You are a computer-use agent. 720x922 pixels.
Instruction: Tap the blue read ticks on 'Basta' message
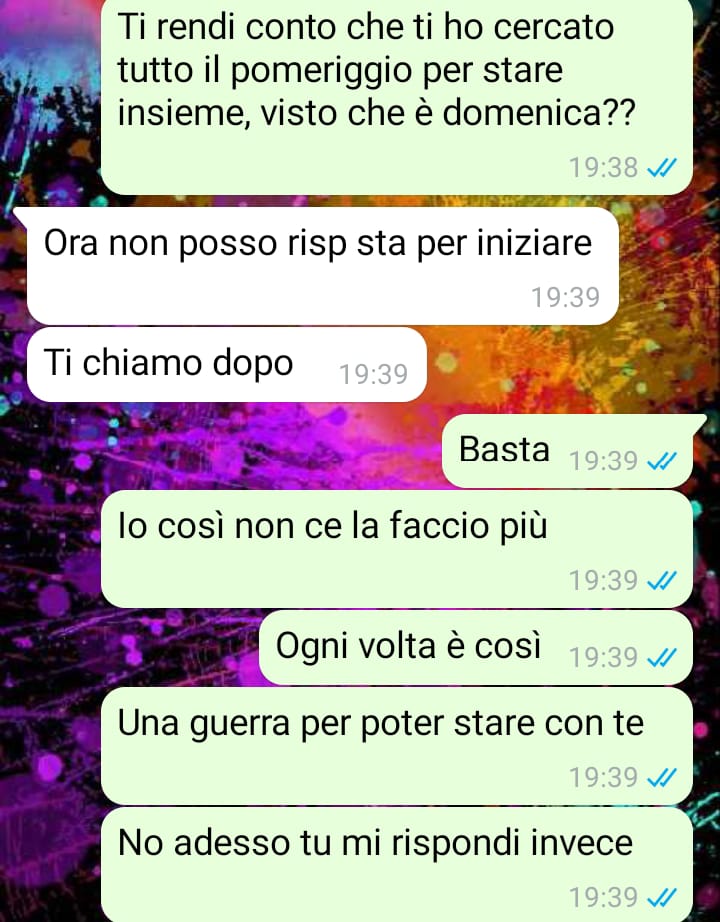pyautogui.click(x=662, y=462)
